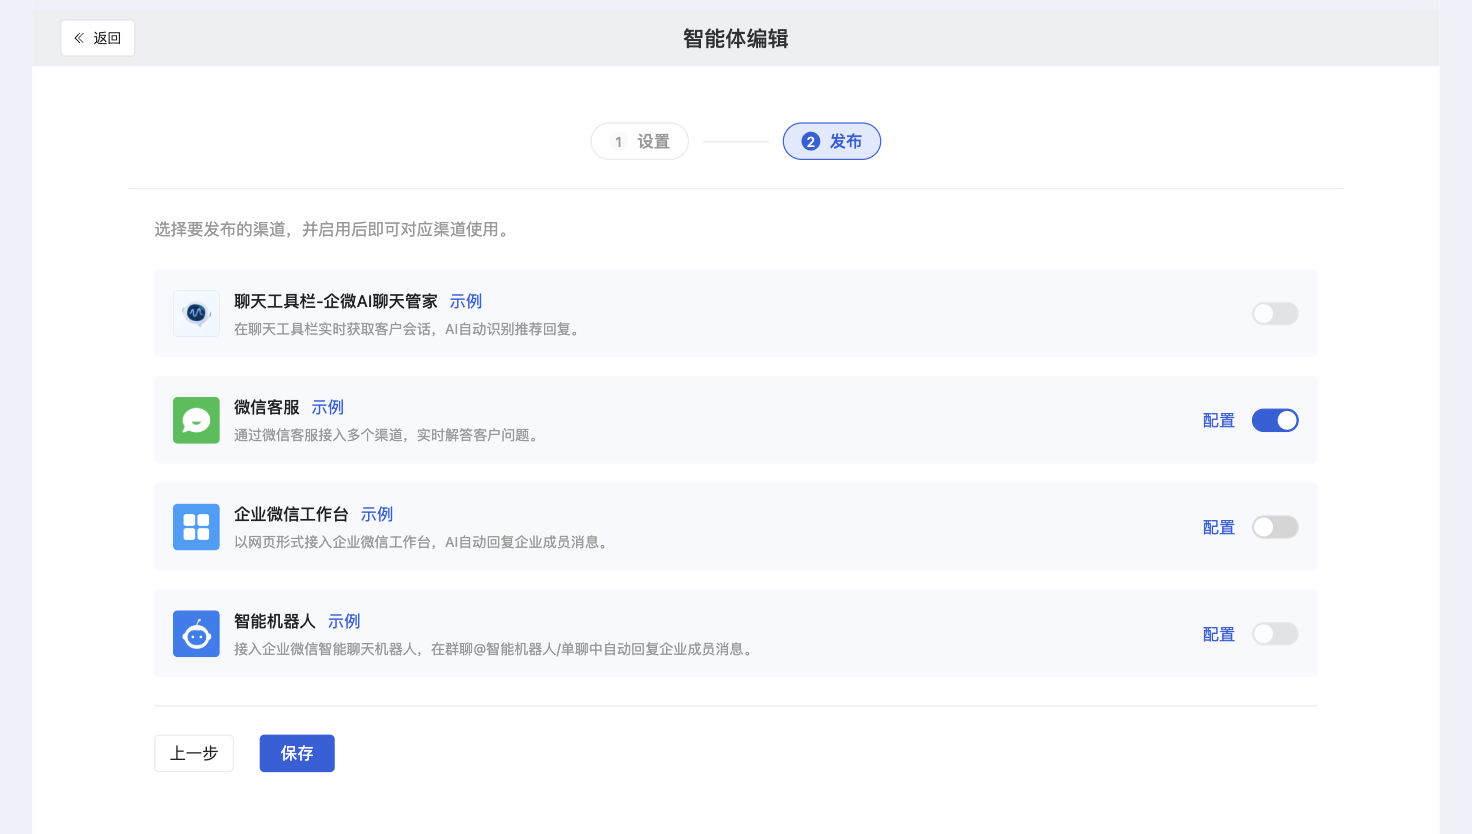The width and height of the screenshot is (1472, 834).
Task: Click the 微信客服 channel name
Action: (267, 407)
